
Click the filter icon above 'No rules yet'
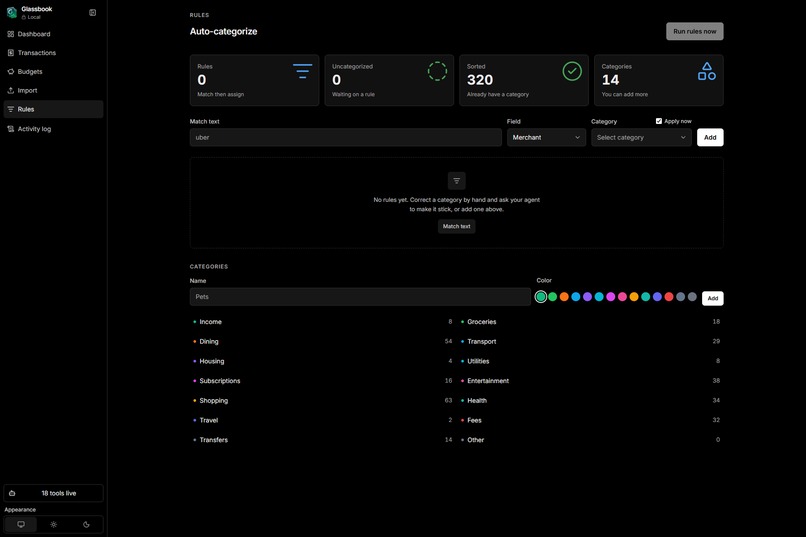point(456,181)
